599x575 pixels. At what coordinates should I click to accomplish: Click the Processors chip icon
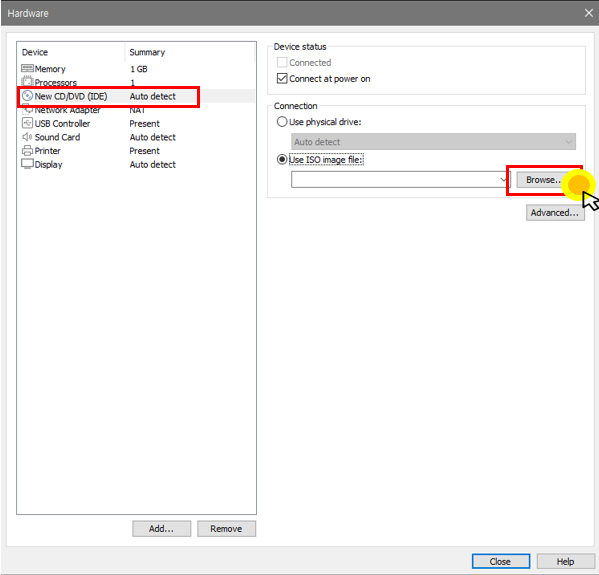tap(27, 81)
